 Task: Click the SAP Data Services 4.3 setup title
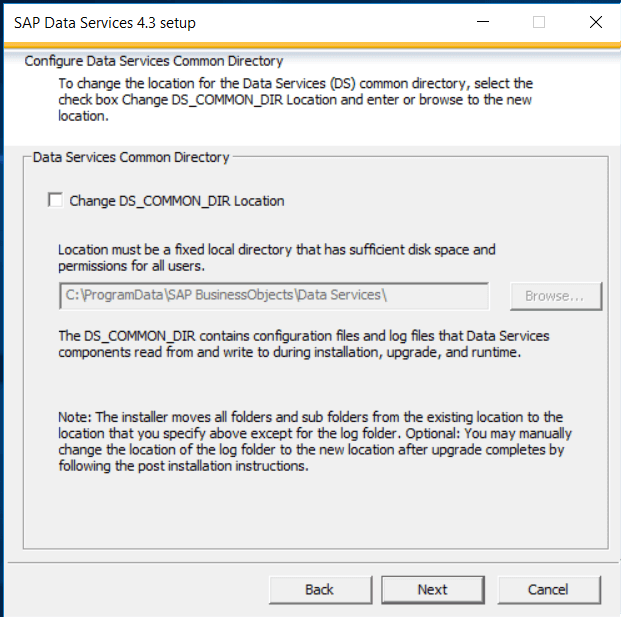coord(105,23)
